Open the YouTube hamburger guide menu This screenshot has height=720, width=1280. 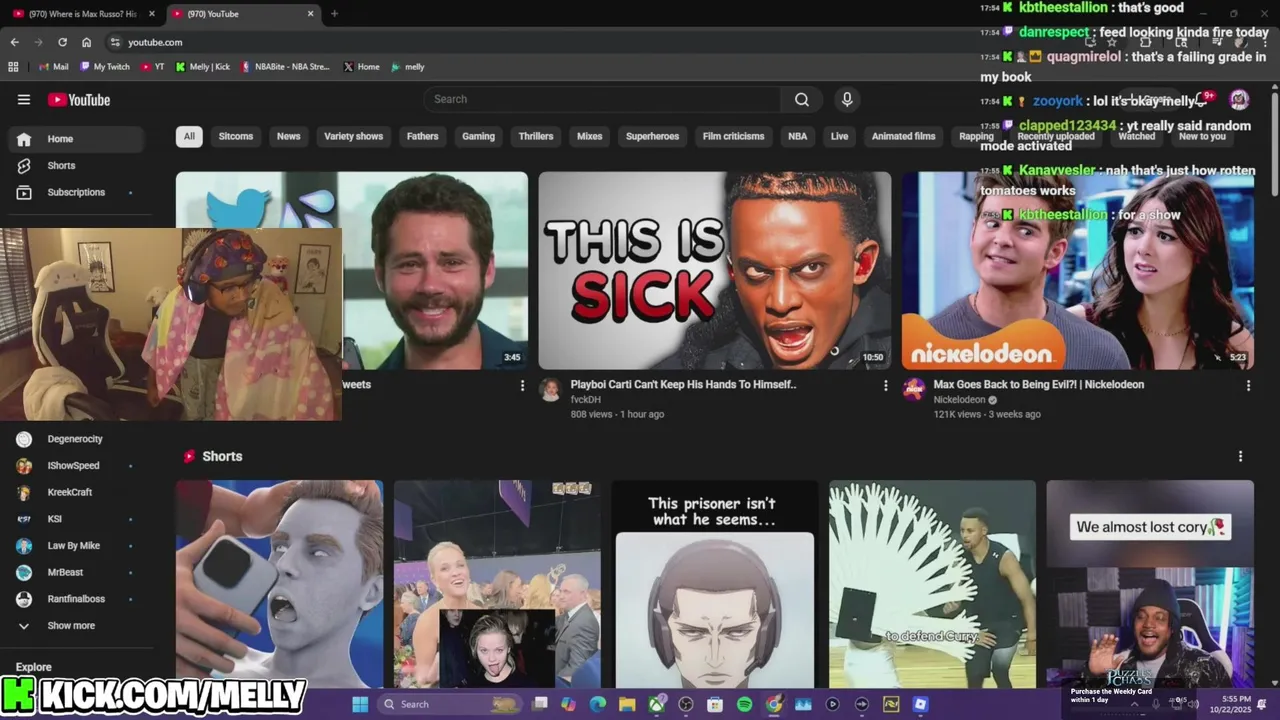pyautogui.click(x=24, y=99)
